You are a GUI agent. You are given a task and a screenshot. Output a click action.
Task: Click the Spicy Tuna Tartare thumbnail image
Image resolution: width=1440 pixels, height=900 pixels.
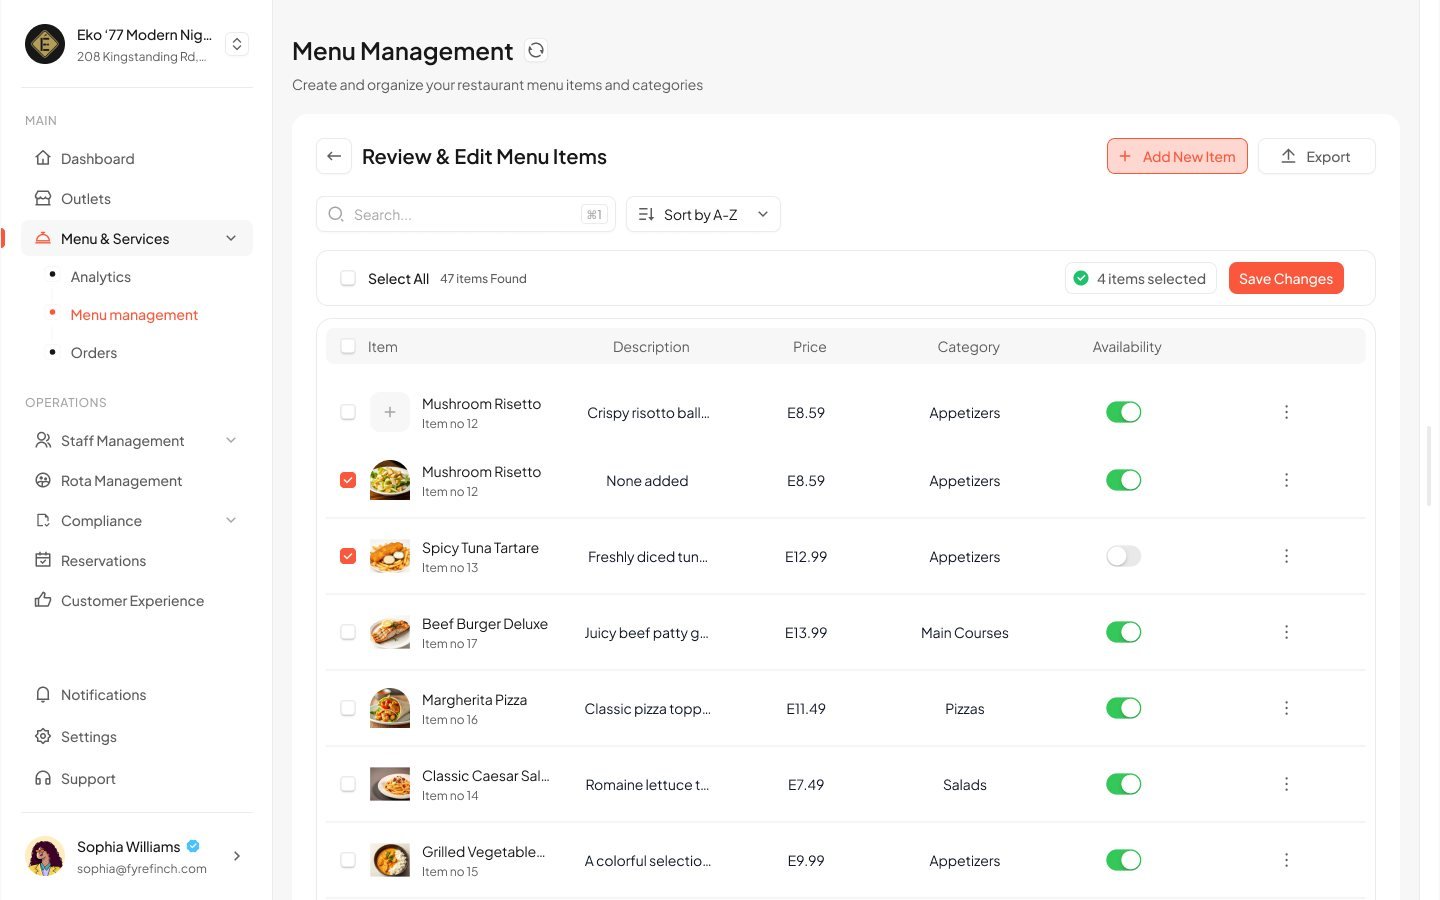click(390, 556)
